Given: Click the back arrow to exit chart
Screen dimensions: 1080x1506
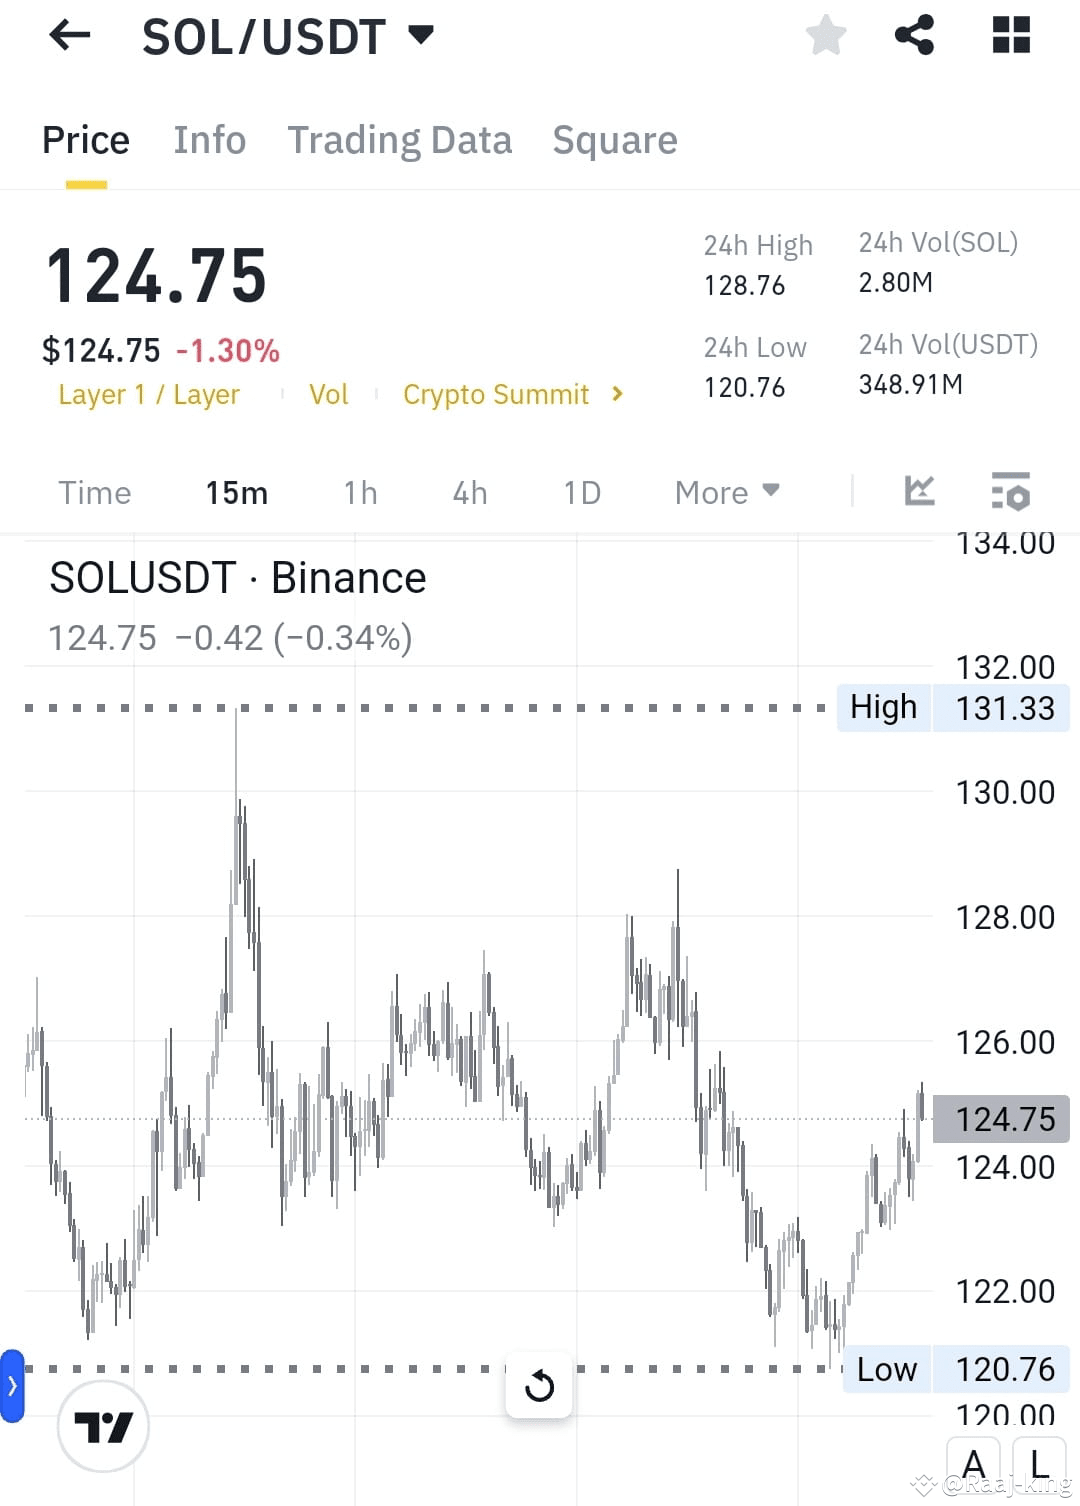Looking at the screenshot, I should coord(70,36).
